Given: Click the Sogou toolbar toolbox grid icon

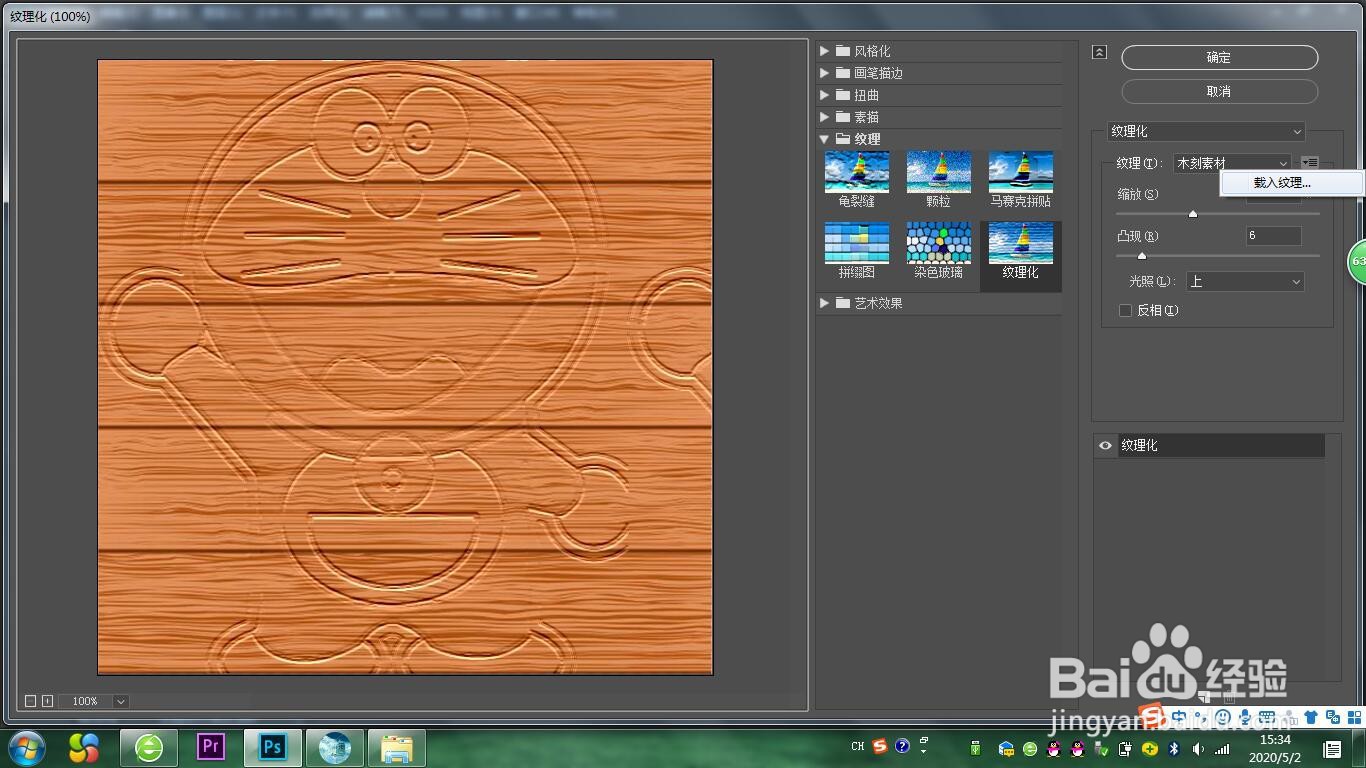Looking at the screenshot, I should tap(1355, 717).
